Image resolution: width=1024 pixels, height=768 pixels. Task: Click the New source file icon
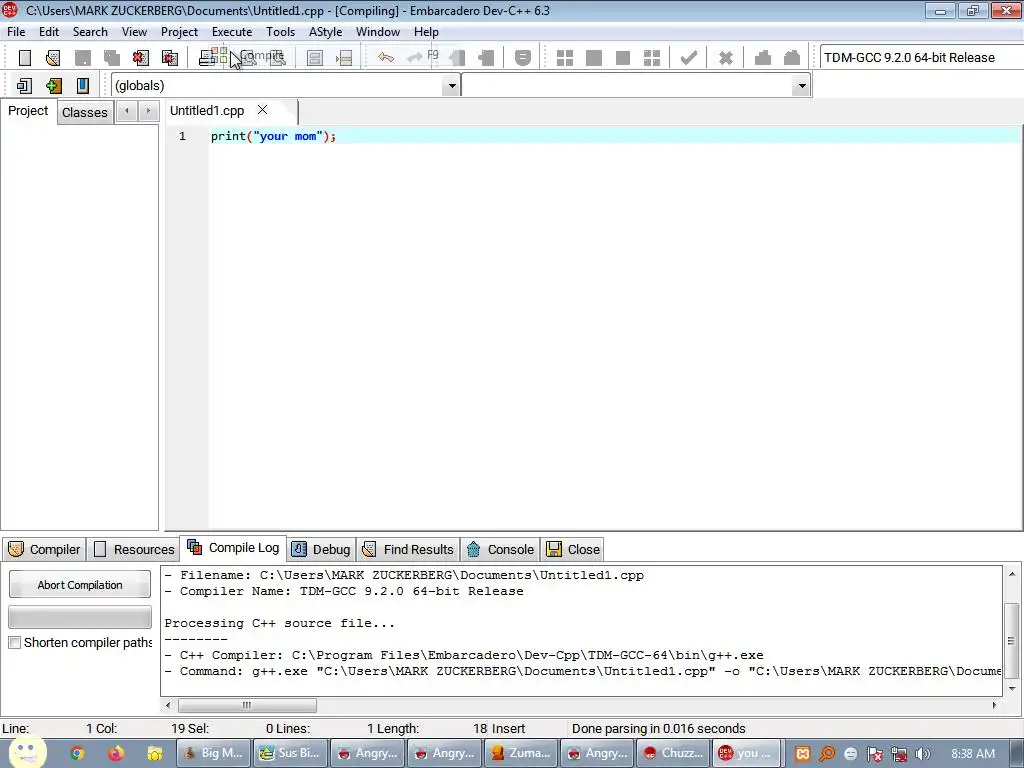pyautogui.click(x=25, y=58)
